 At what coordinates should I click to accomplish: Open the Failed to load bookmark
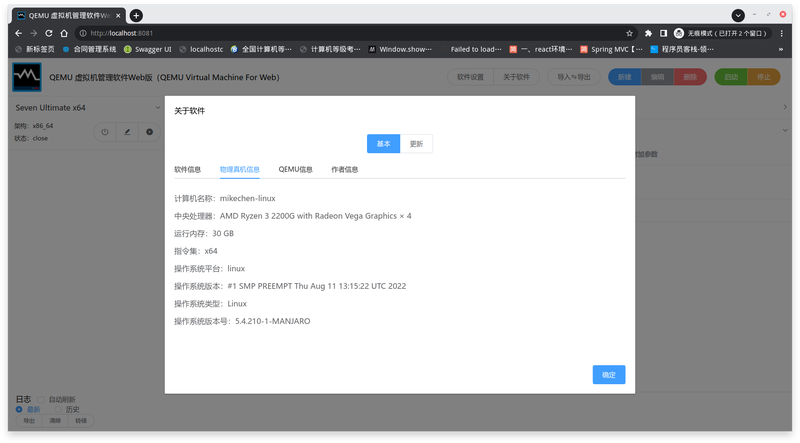click(x=472, y=49)
